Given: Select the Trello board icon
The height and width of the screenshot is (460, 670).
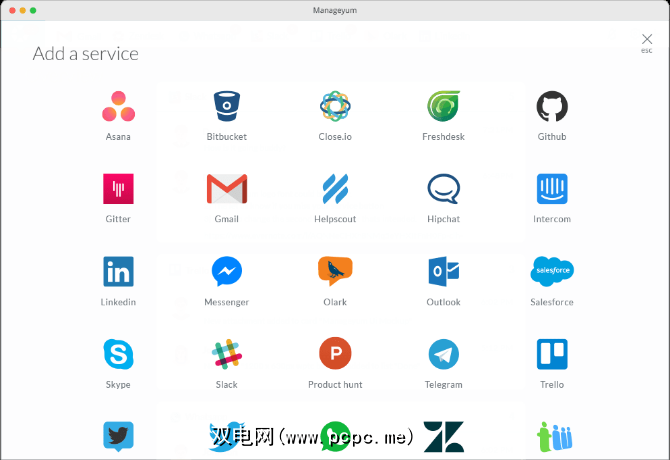Looking at the screenshot, I should coord(552,354).
